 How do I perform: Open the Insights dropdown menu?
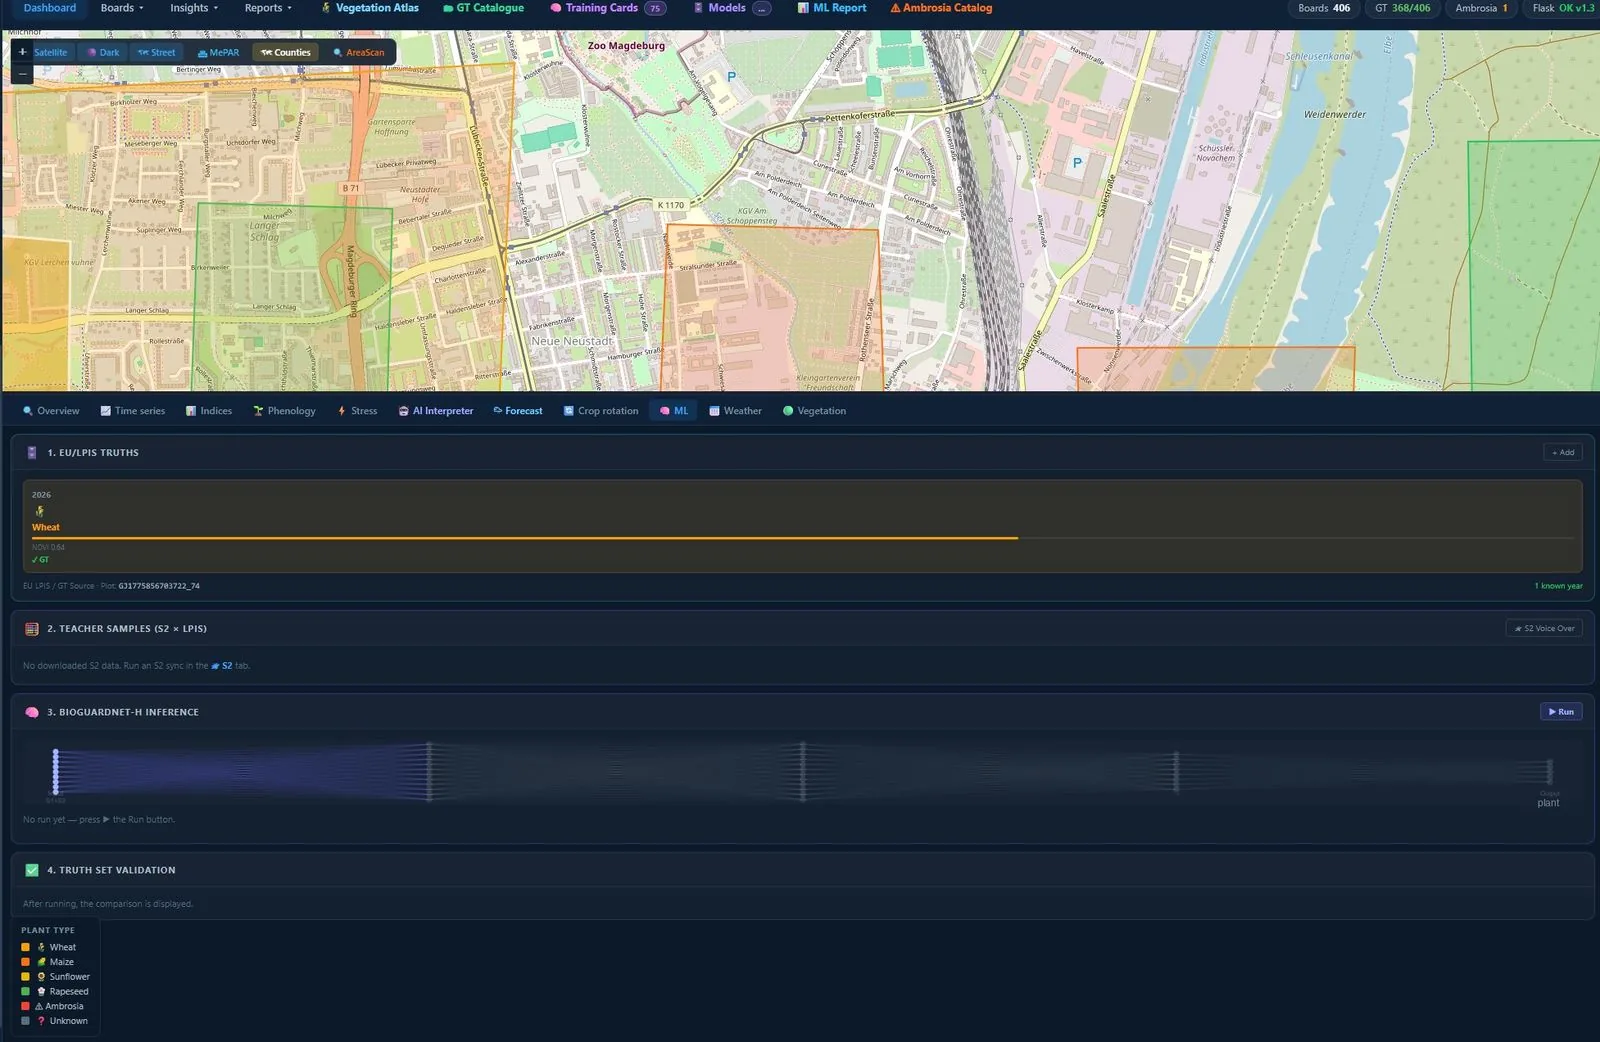(x=194, y=8)
